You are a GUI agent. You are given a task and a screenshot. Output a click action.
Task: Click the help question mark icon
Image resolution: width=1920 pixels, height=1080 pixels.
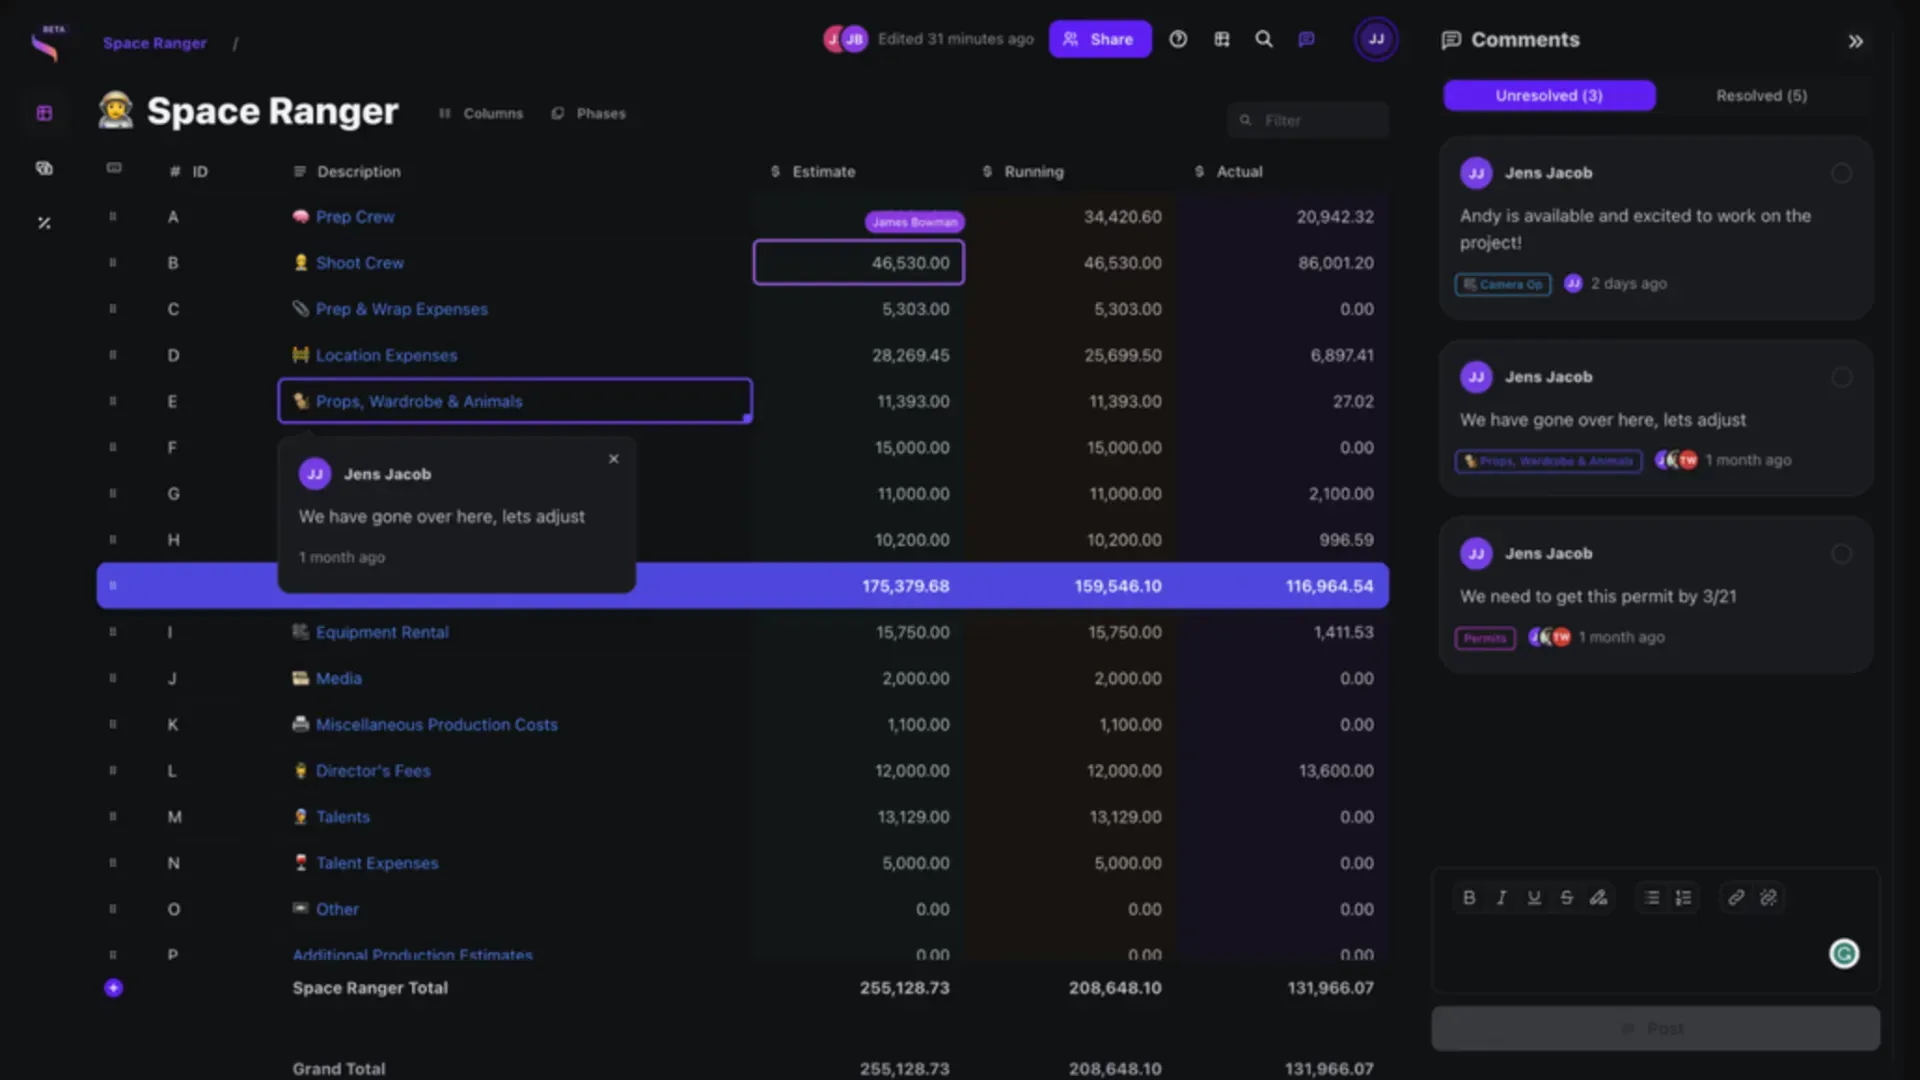click(x=1178, y=39)
